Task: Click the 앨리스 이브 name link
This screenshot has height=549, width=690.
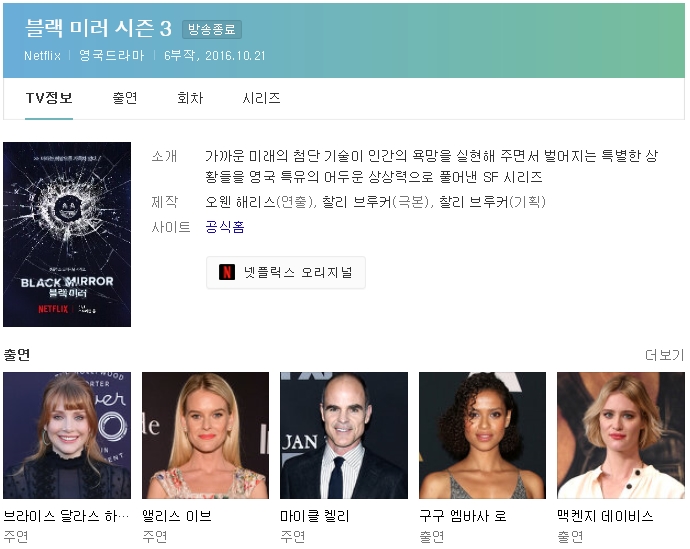Action: 177,516
